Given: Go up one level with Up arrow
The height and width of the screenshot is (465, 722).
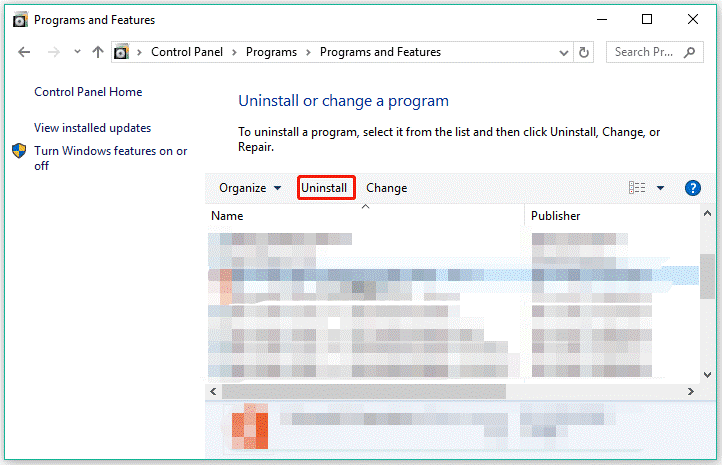Looking at the screenshot, I should click(x=98, y=52).
